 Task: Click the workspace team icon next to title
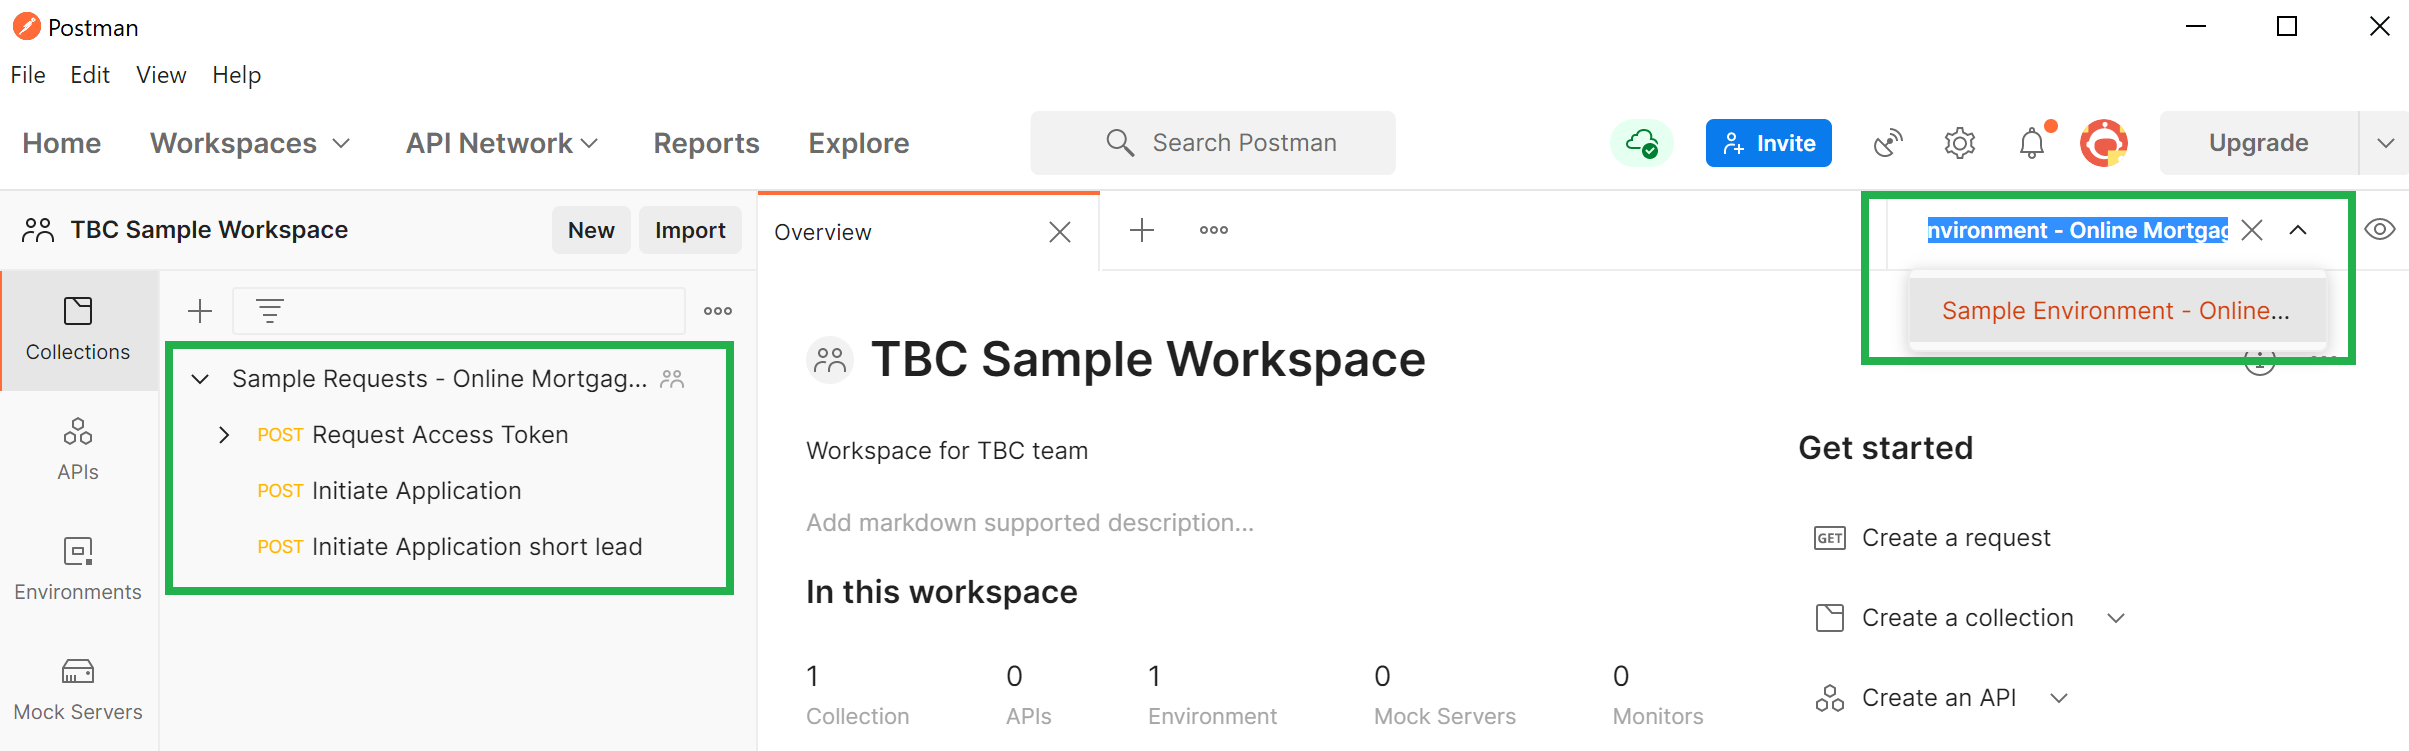pyautogui.click(x=830, y=360)
